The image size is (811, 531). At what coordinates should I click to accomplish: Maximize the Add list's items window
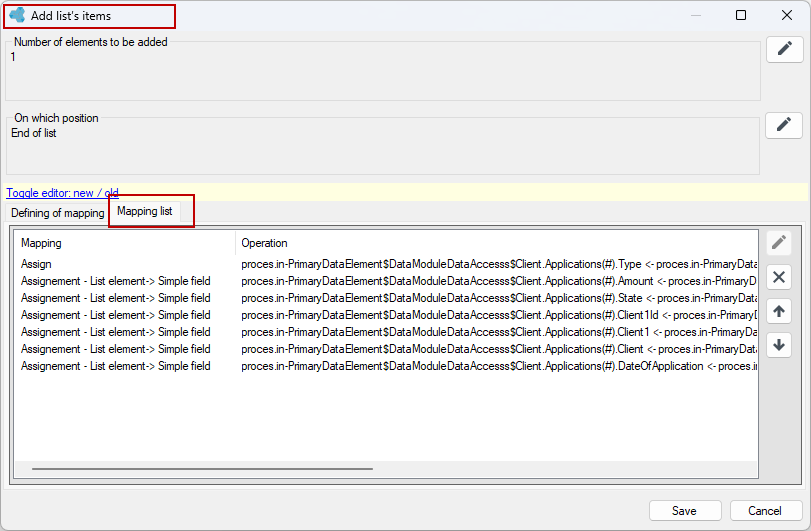click(741, 15)
